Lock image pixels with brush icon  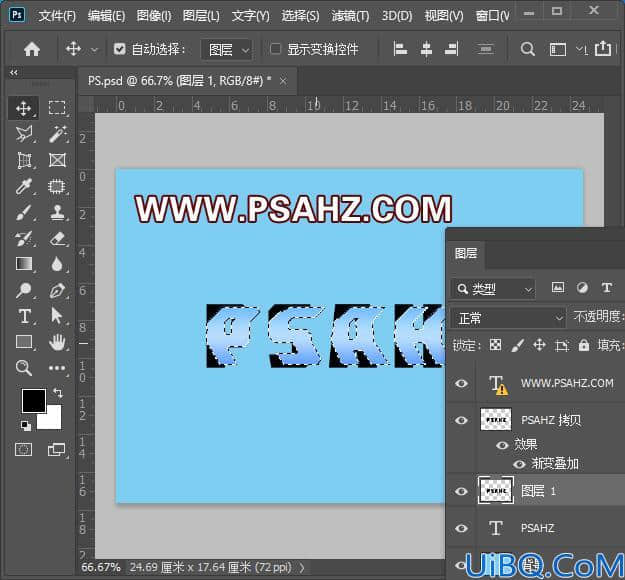pos(517,345)
